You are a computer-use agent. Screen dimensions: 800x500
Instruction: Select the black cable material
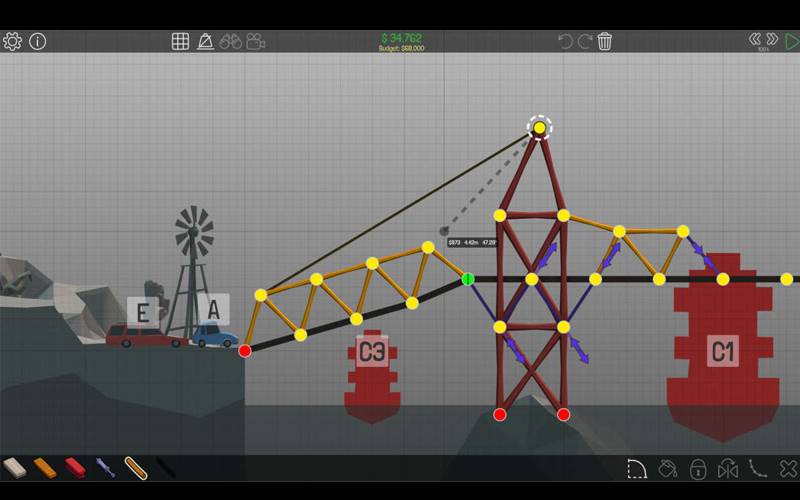click(165, 467)
